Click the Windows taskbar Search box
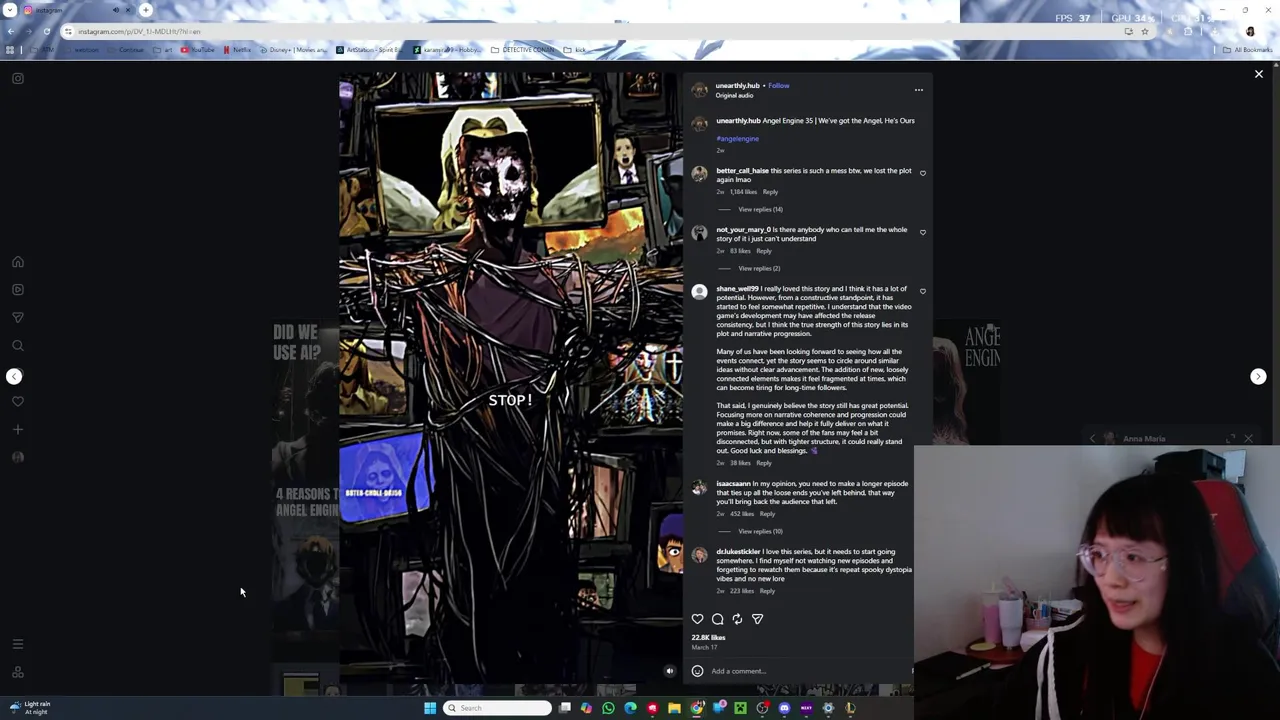Screen dimensions: 1280x720 pos(497,708)
